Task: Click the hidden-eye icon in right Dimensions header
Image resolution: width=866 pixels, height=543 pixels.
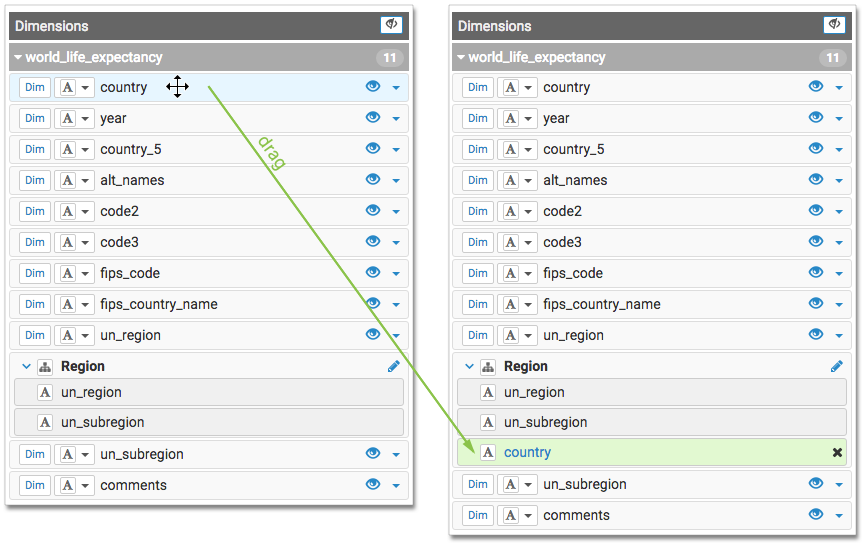Action: 833,25
